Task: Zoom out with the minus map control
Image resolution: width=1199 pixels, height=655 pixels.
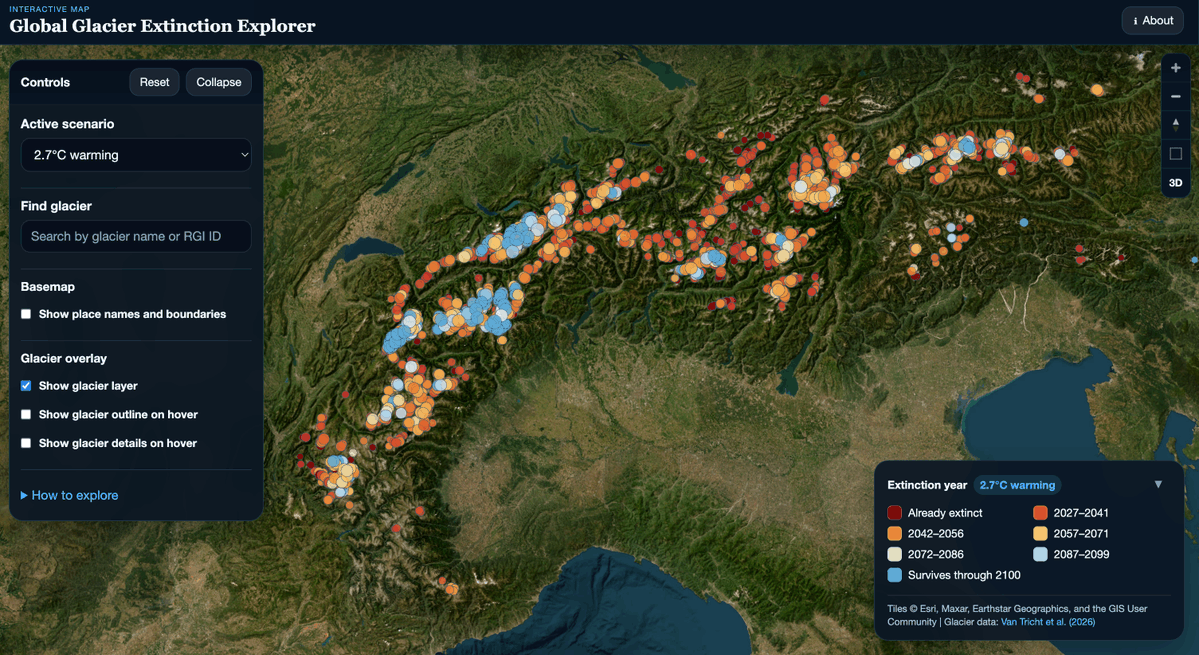Action: tap(1175, 96)
